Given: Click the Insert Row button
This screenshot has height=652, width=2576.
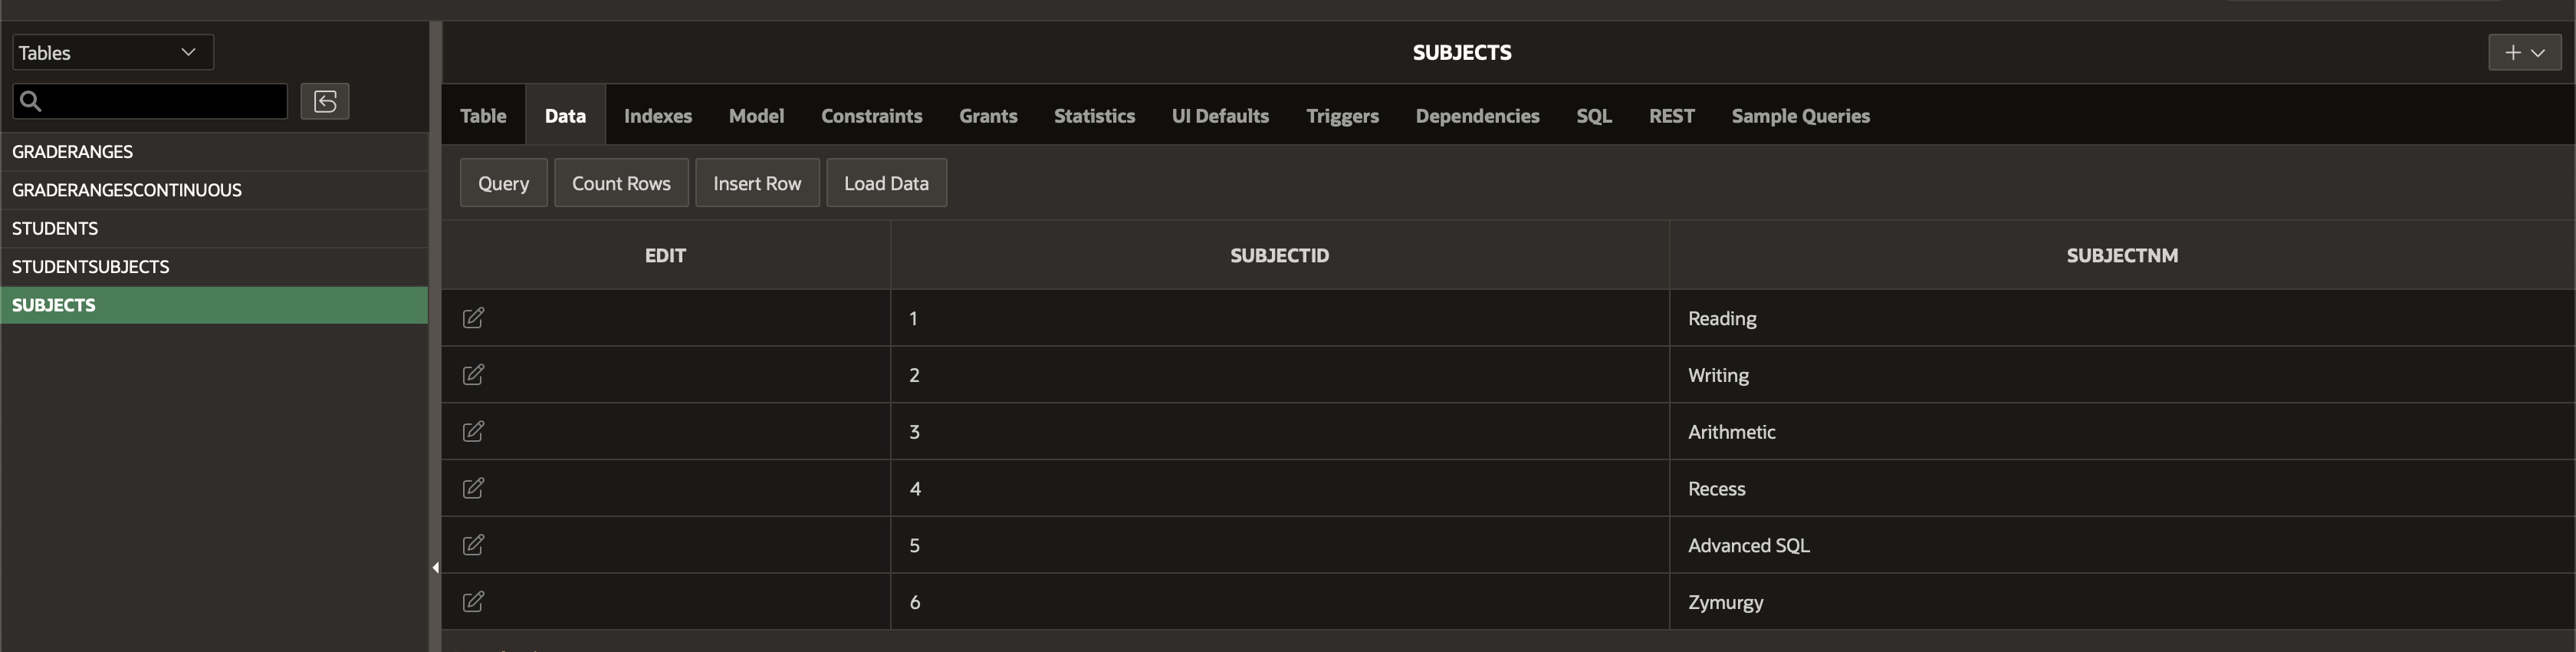Looking at the screenshot, I should click(x=757, y=183).
